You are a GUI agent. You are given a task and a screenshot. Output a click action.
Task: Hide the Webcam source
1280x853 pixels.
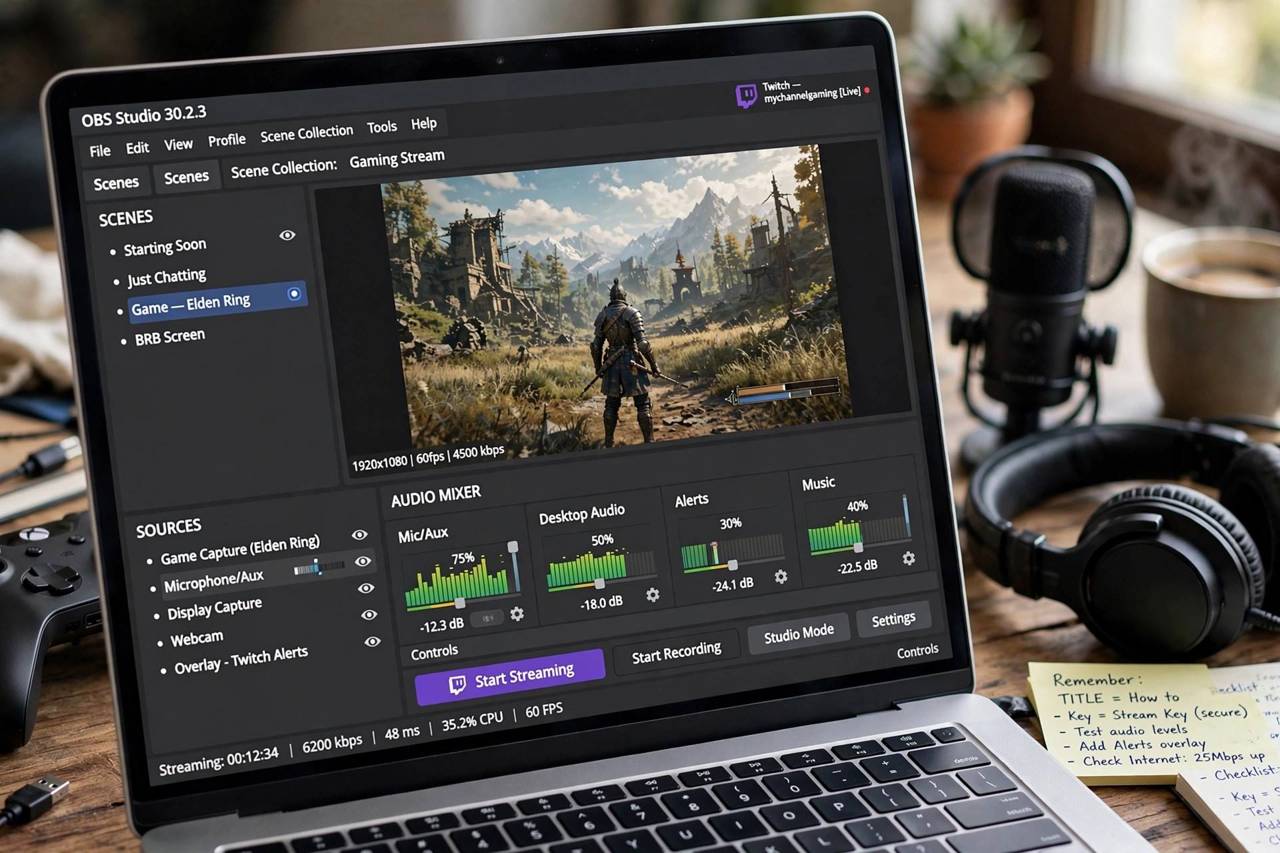point(369,615)
